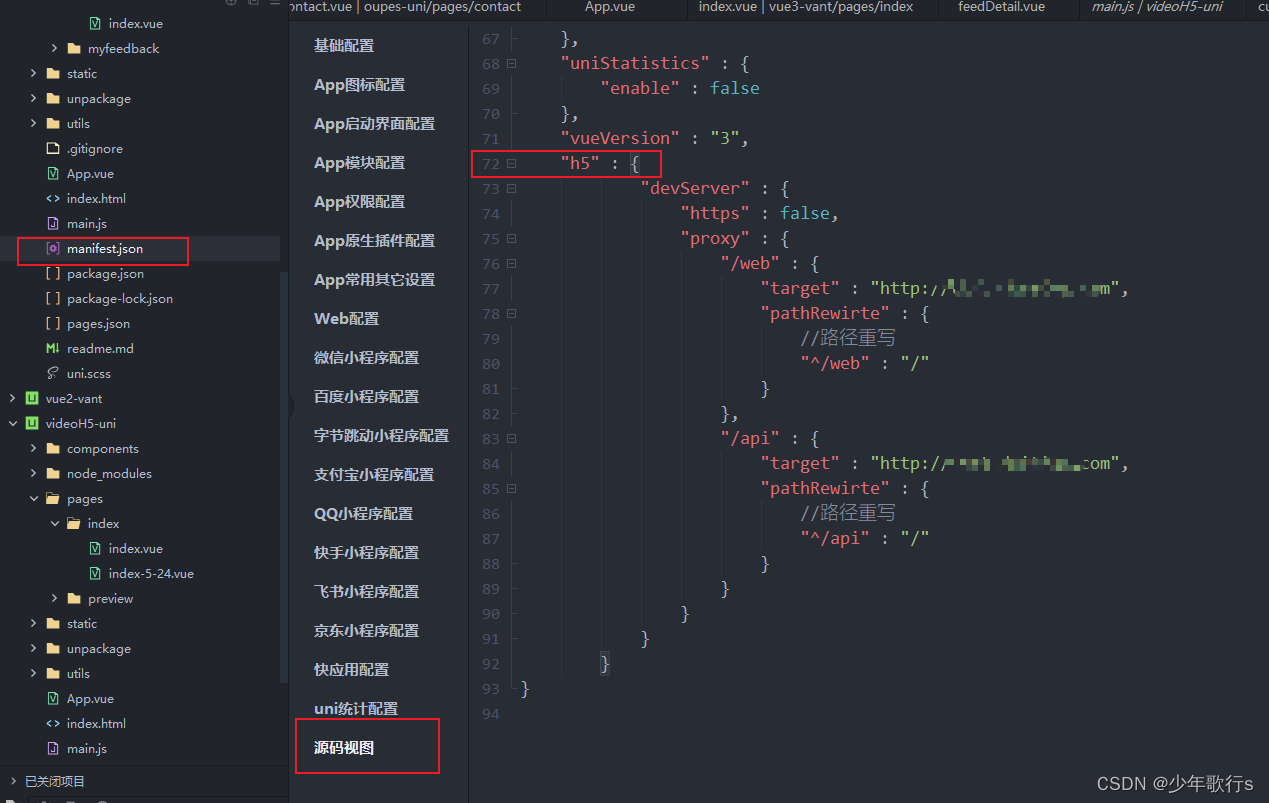Open the Web配置 section

[347, 319]
